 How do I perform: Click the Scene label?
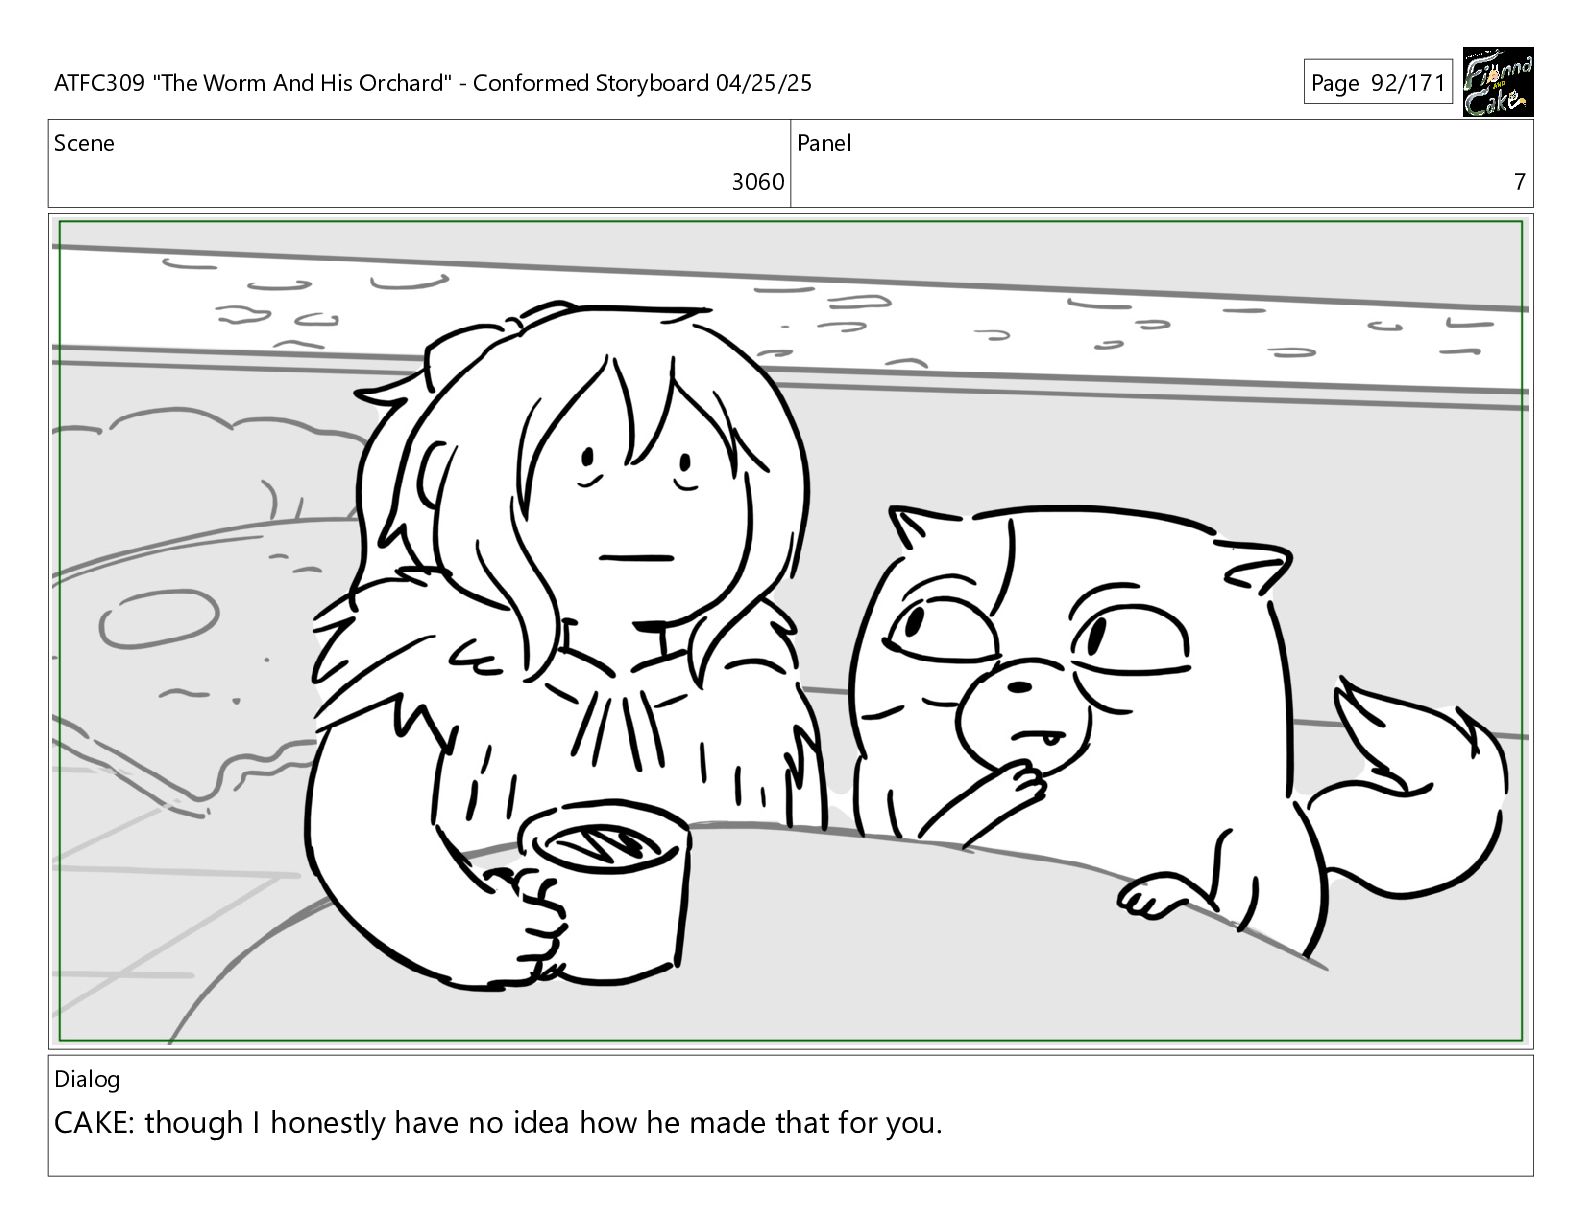tap(84, 144)
